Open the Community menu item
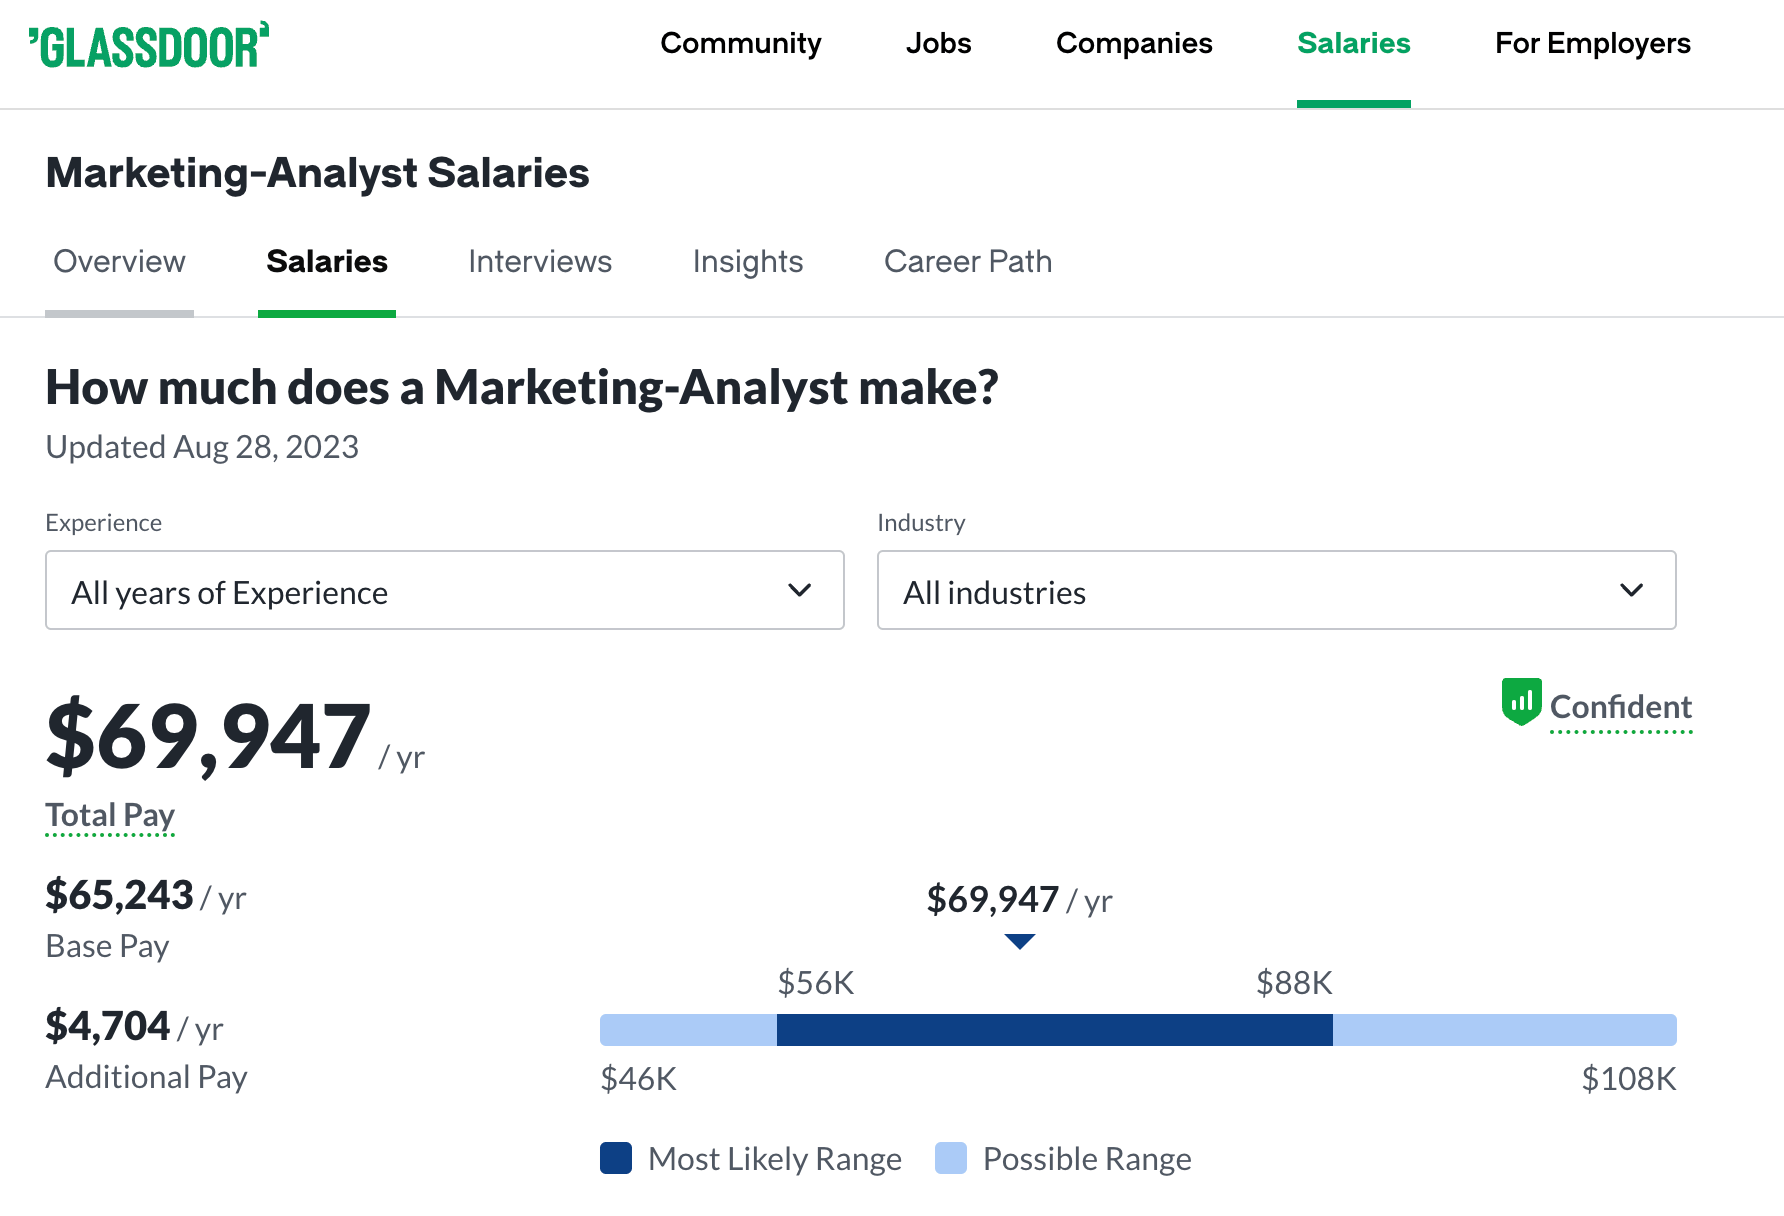This screenshot has height=1216, width=1784. 741,43
